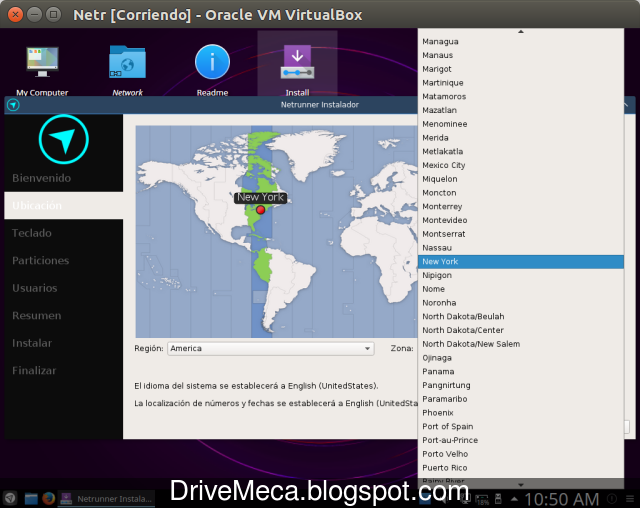
Task: Open the Network desktop icon
Action: coord(127,69)
